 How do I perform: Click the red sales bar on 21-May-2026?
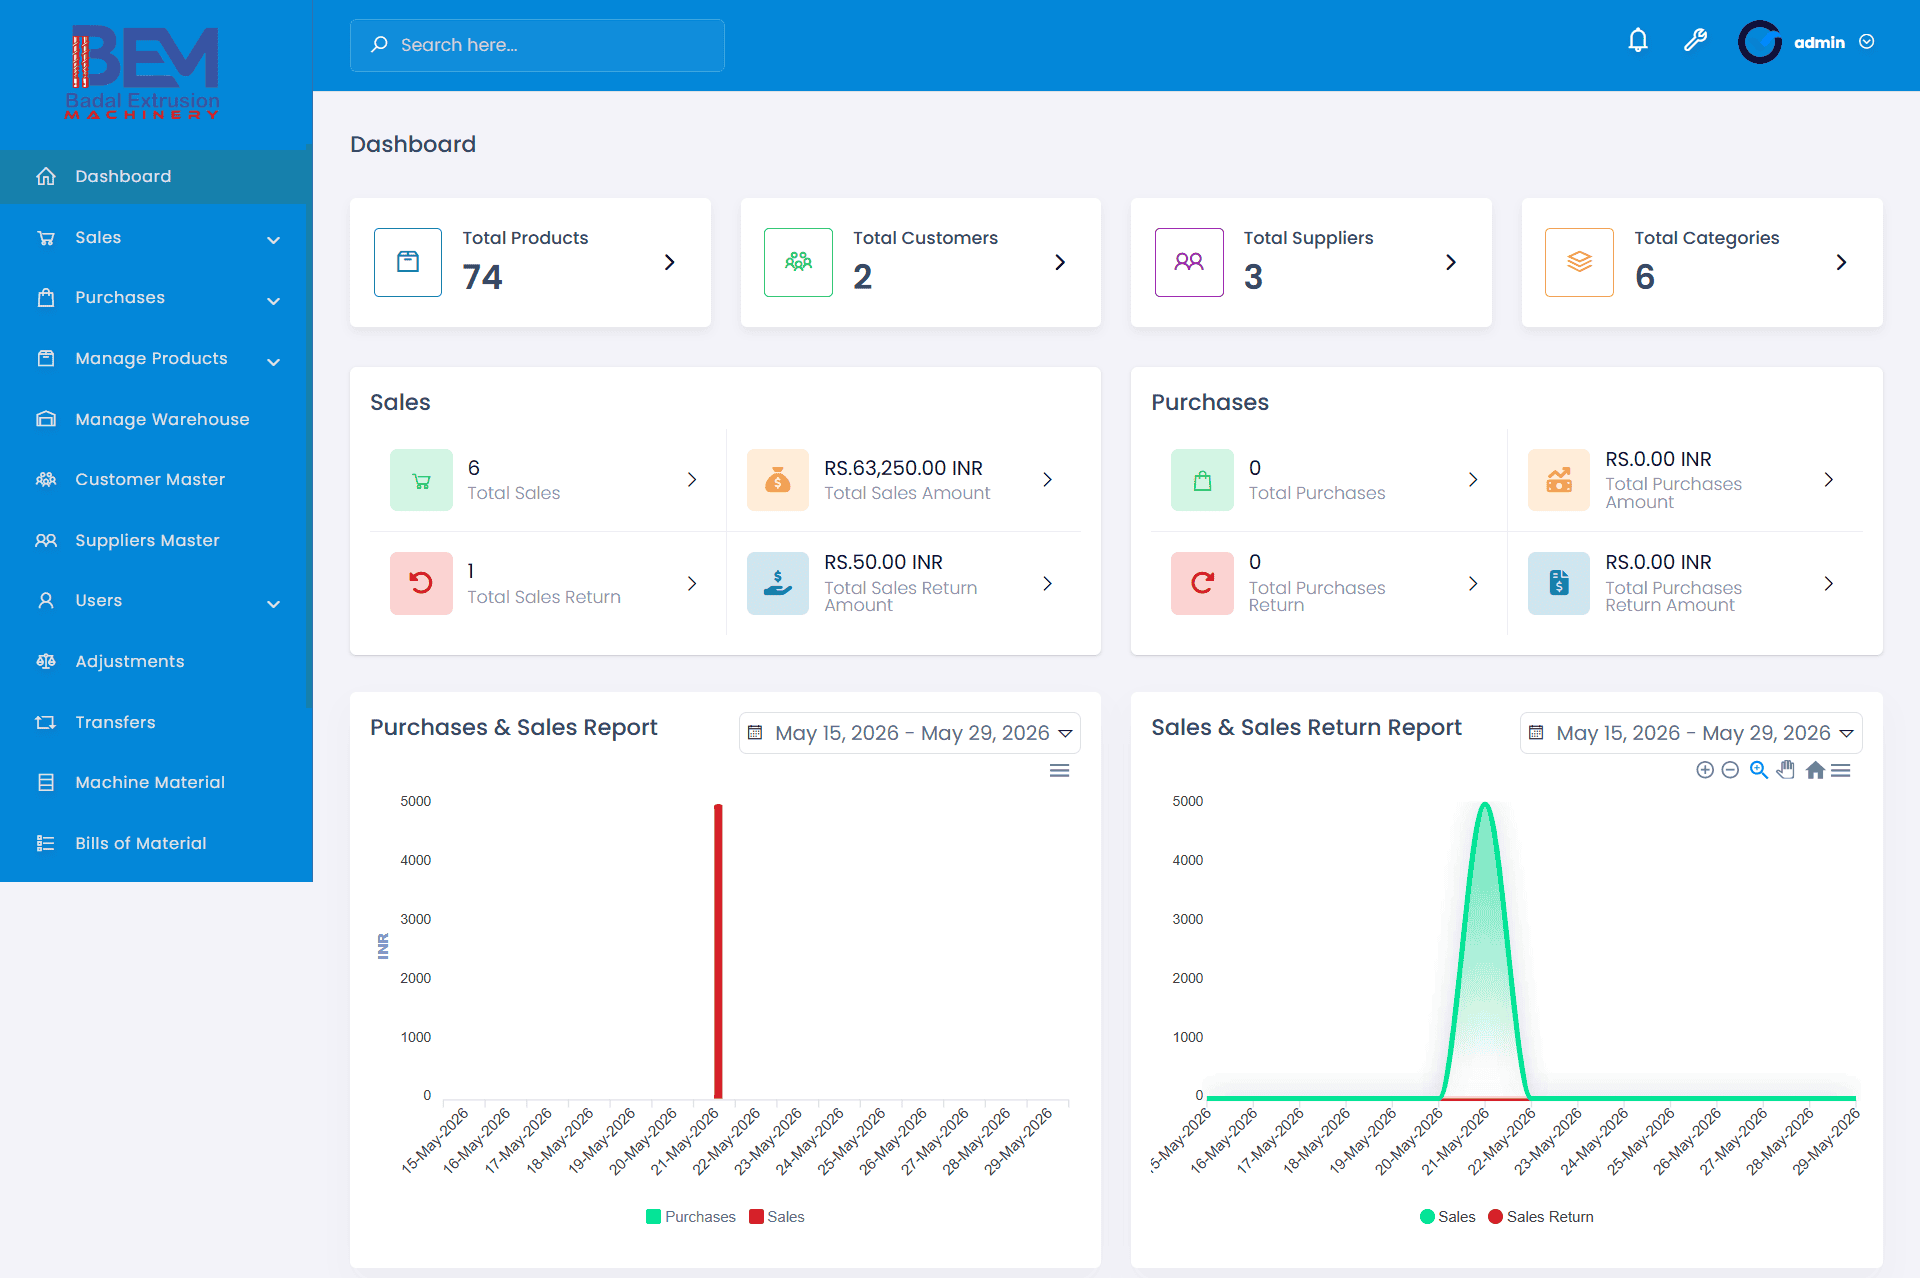pos(718,950)
